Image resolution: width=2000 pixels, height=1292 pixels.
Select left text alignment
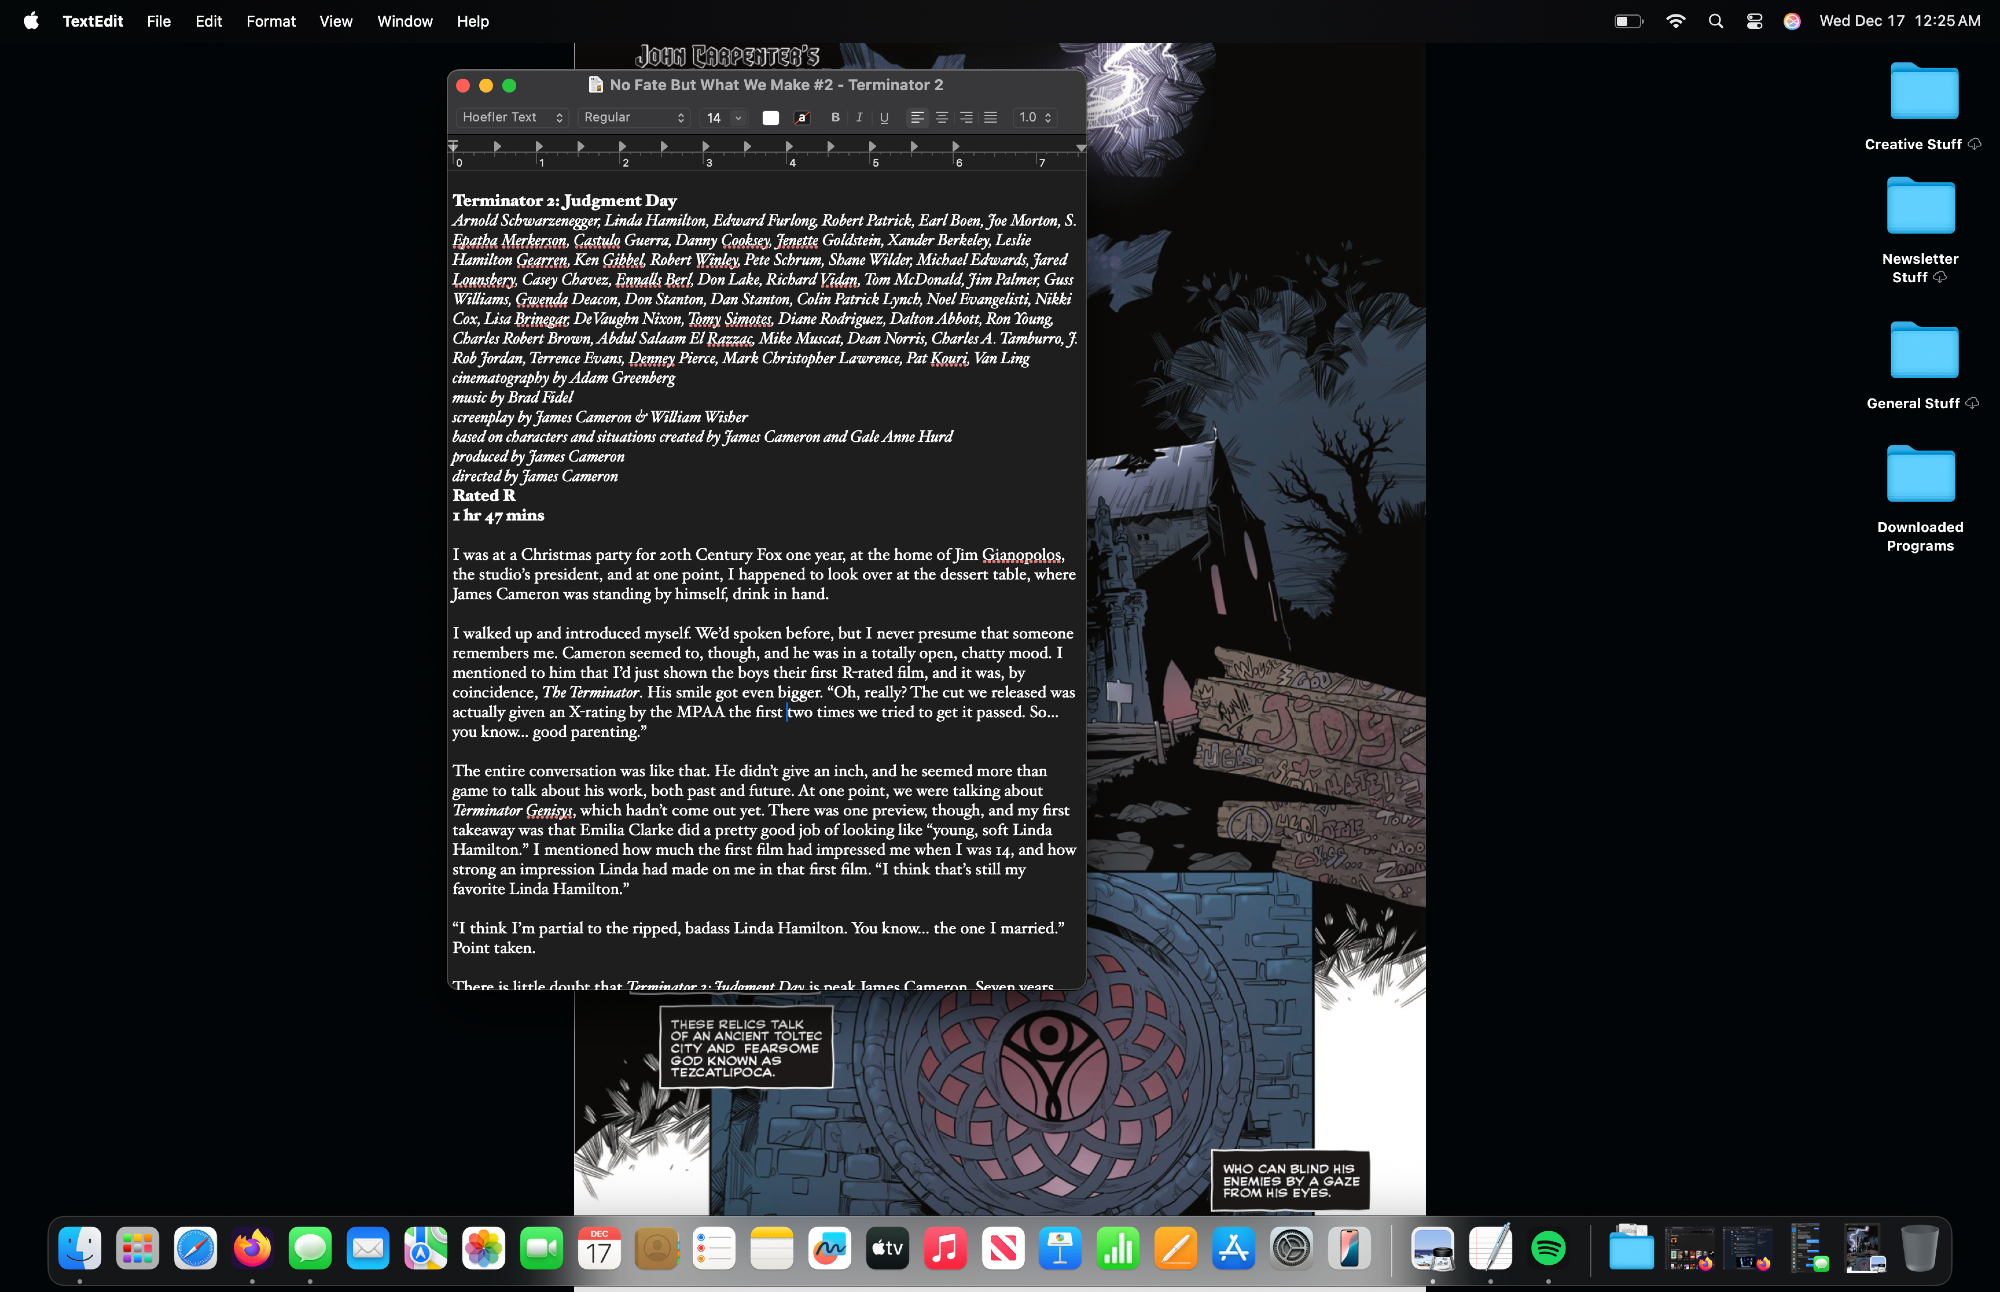(916, 117)
